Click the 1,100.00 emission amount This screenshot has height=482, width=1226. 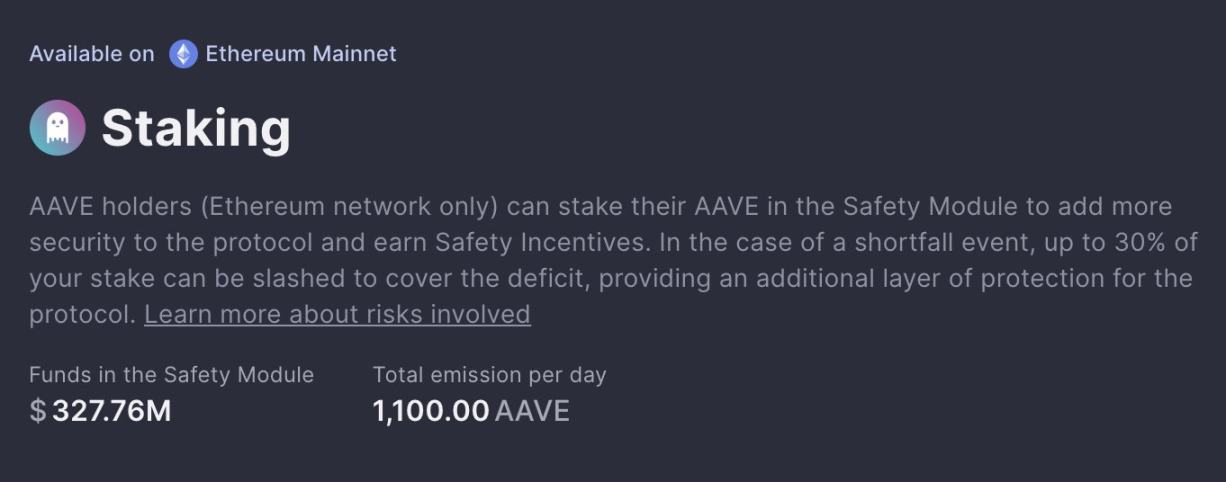[x=431, y=411]
